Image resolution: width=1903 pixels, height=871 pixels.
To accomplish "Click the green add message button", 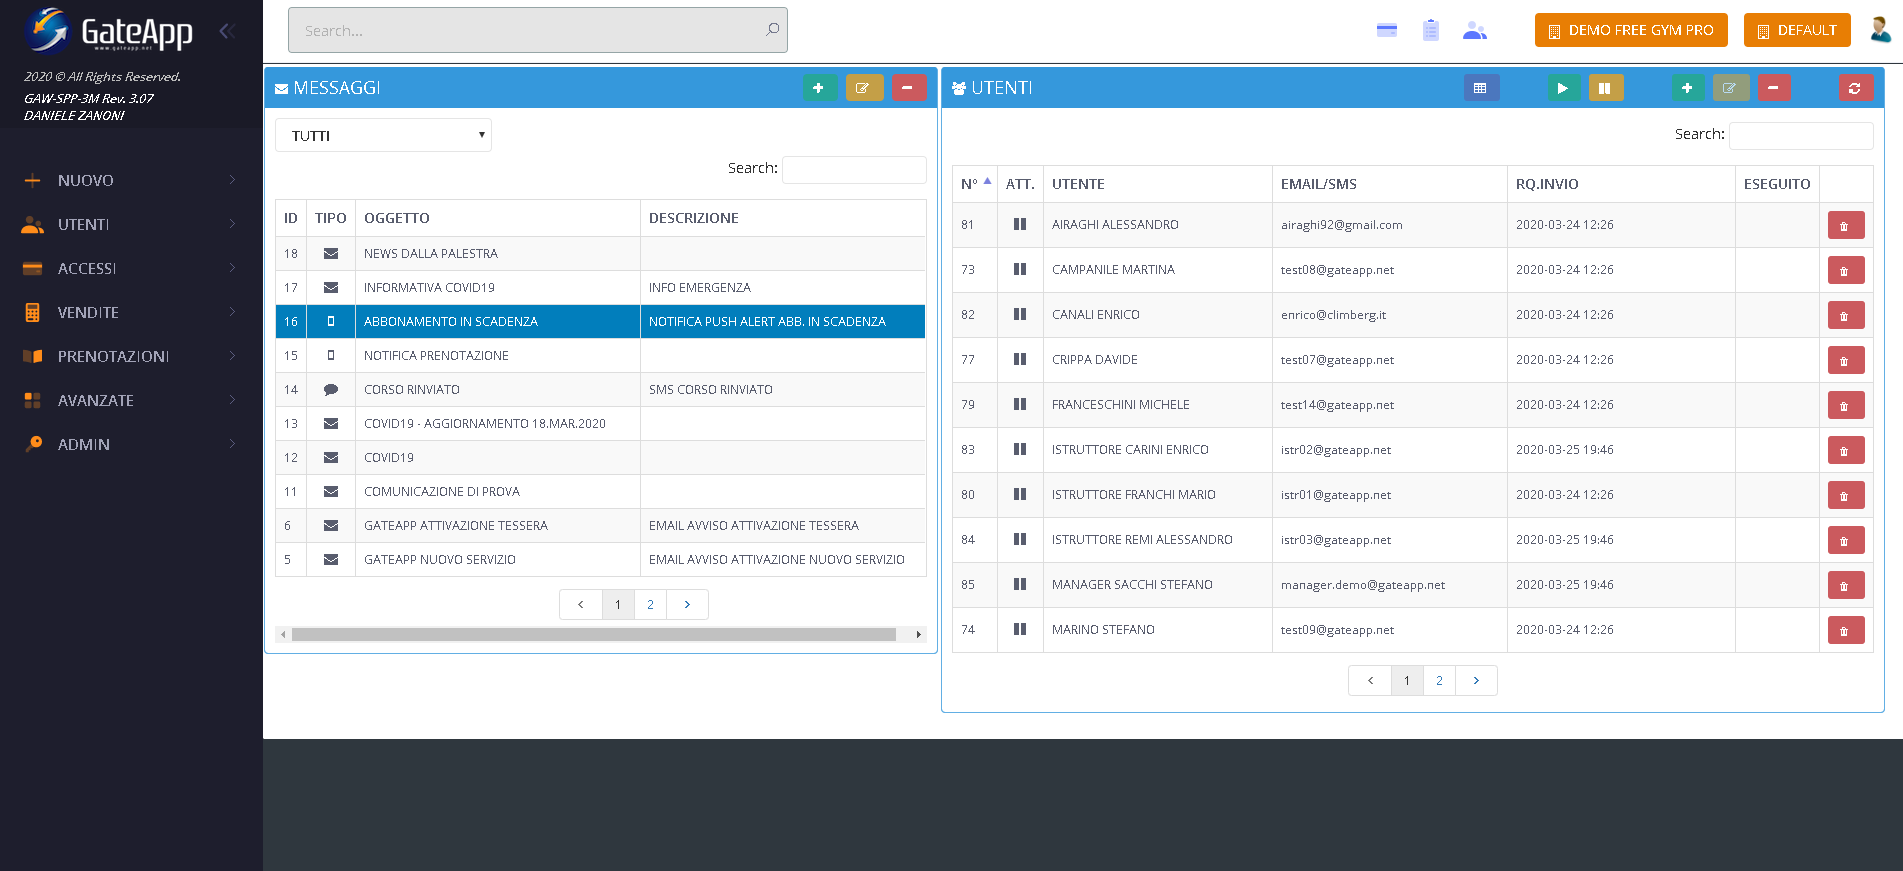I will [819, 88].
